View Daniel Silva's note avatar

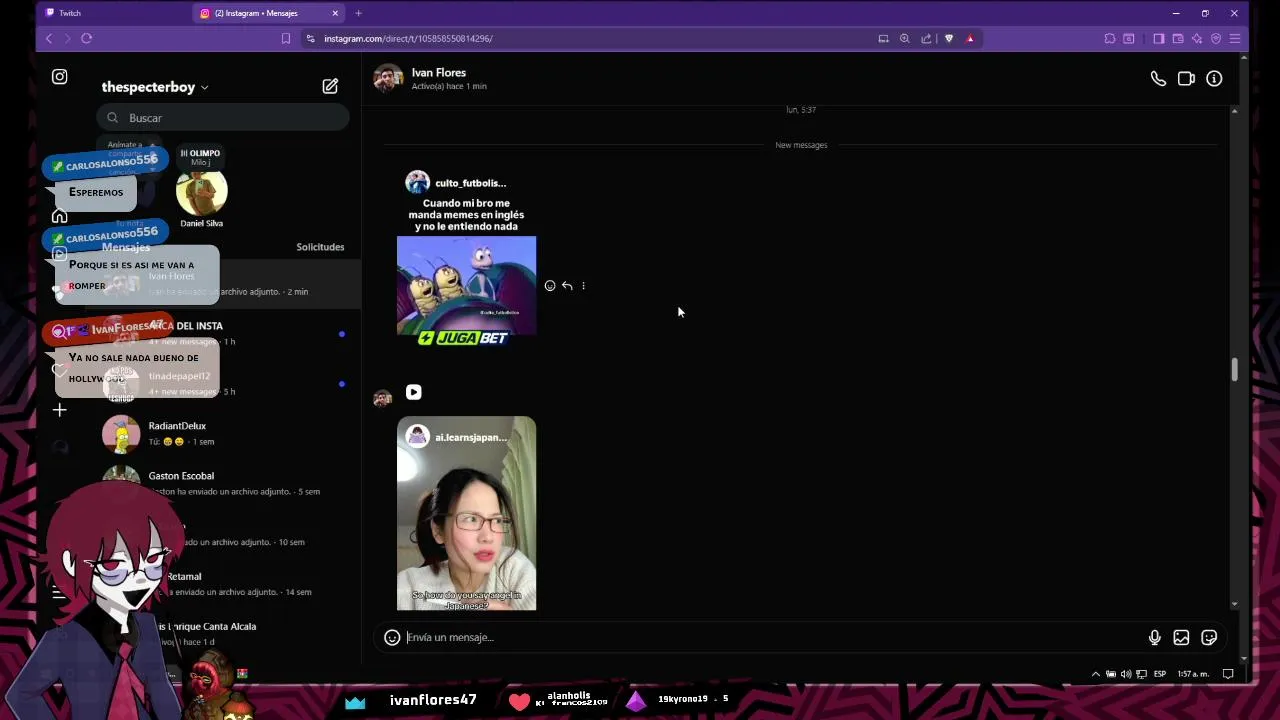click(202, 191)
